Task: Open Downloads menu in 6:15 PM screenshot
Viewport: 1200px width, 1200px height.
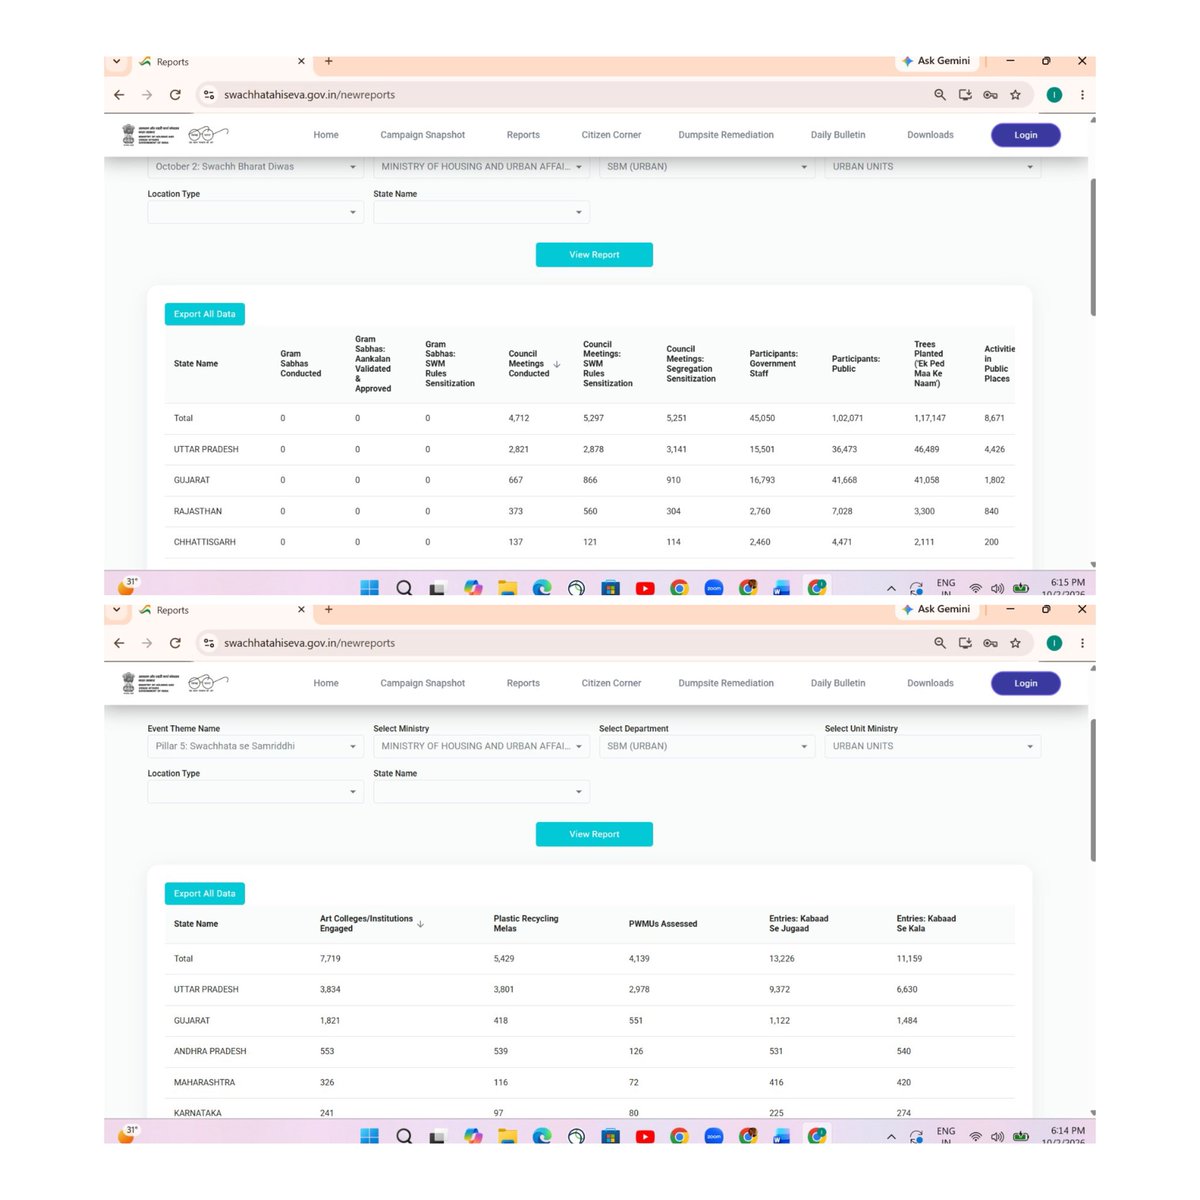Action: click(x=930, y=135)
